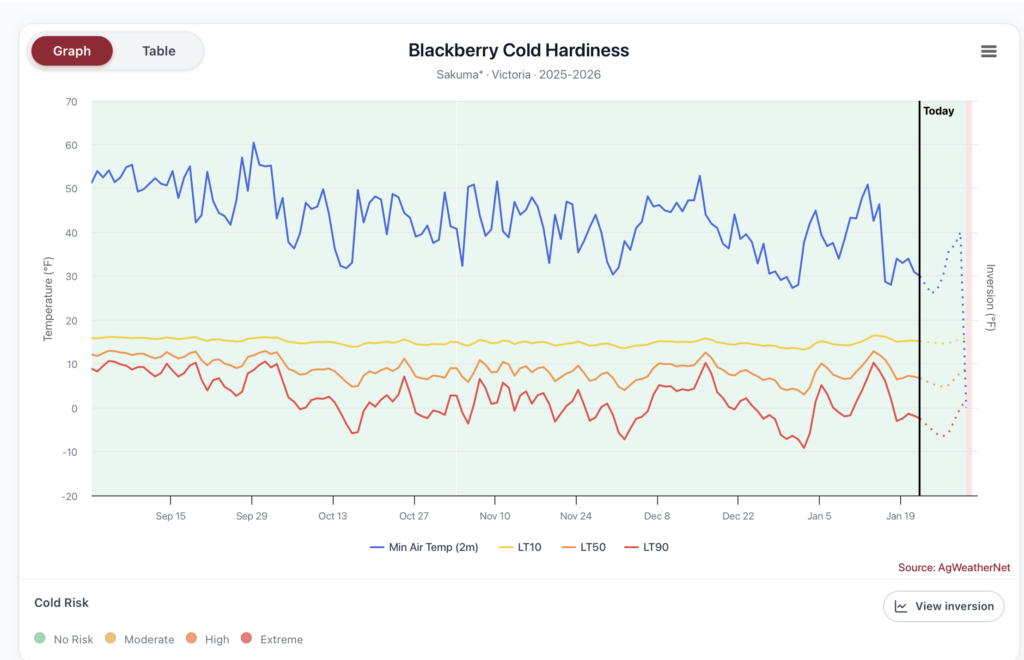Open the chart hamburger menu
The image size is (1024, 660).
(x=988, y=51)
